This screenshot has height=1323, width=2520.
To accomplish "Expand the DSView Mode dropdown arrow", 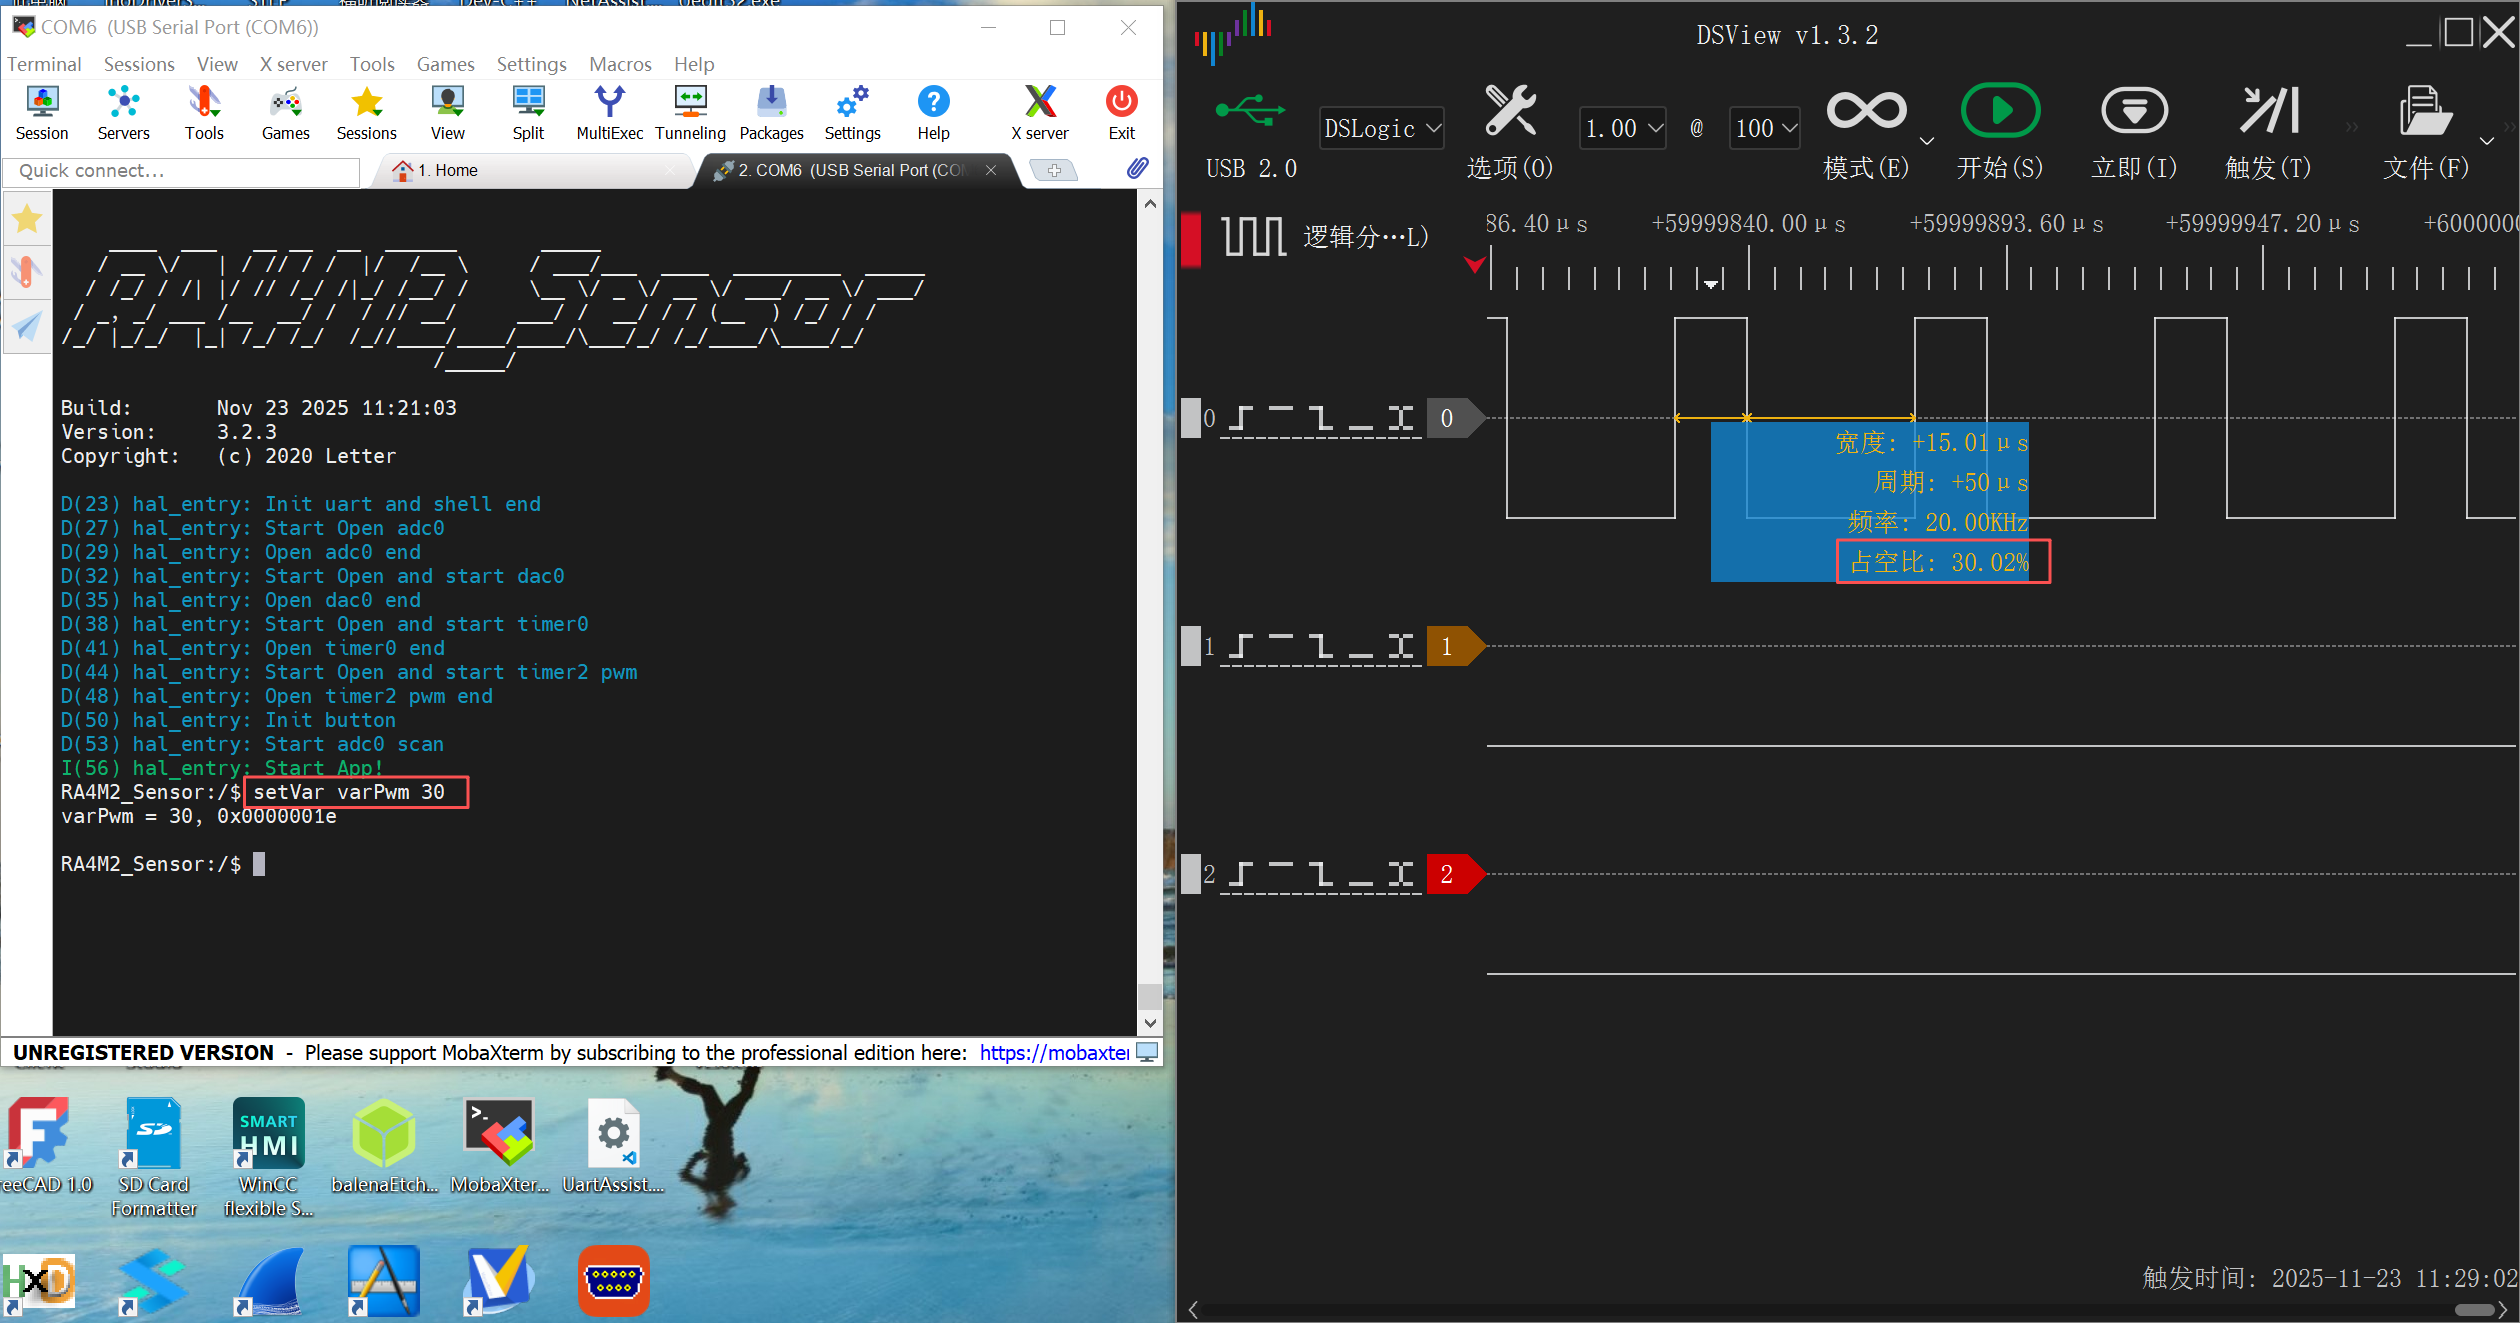I will pos(1927,141).
